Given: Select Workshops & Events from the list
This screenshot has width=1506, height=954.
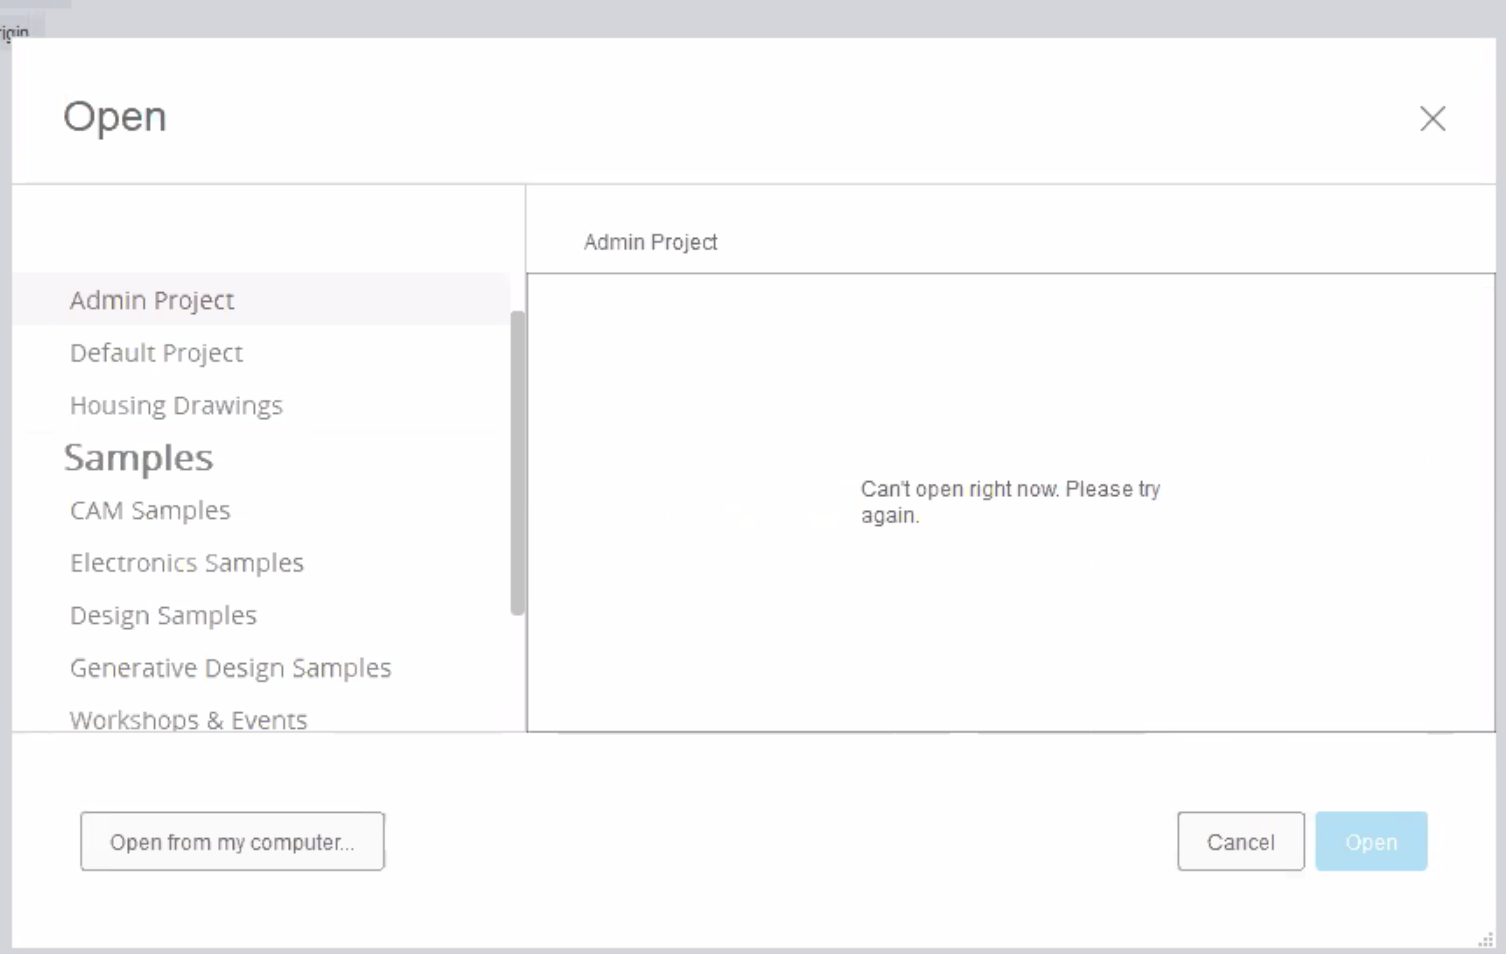Looking at the screenshot, I should (x=188, y=719).
